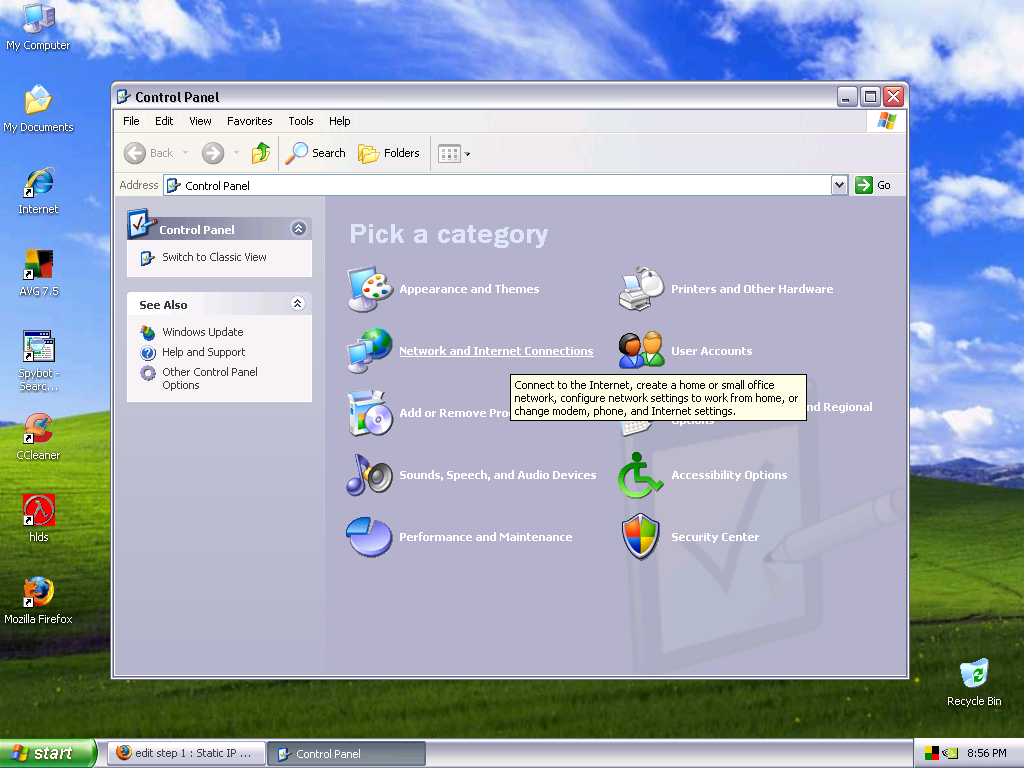Image resolution: width=1024 pixels, height=768 pixels.
Task: Click Other Control Panel Options link
Action: [210, 378]
